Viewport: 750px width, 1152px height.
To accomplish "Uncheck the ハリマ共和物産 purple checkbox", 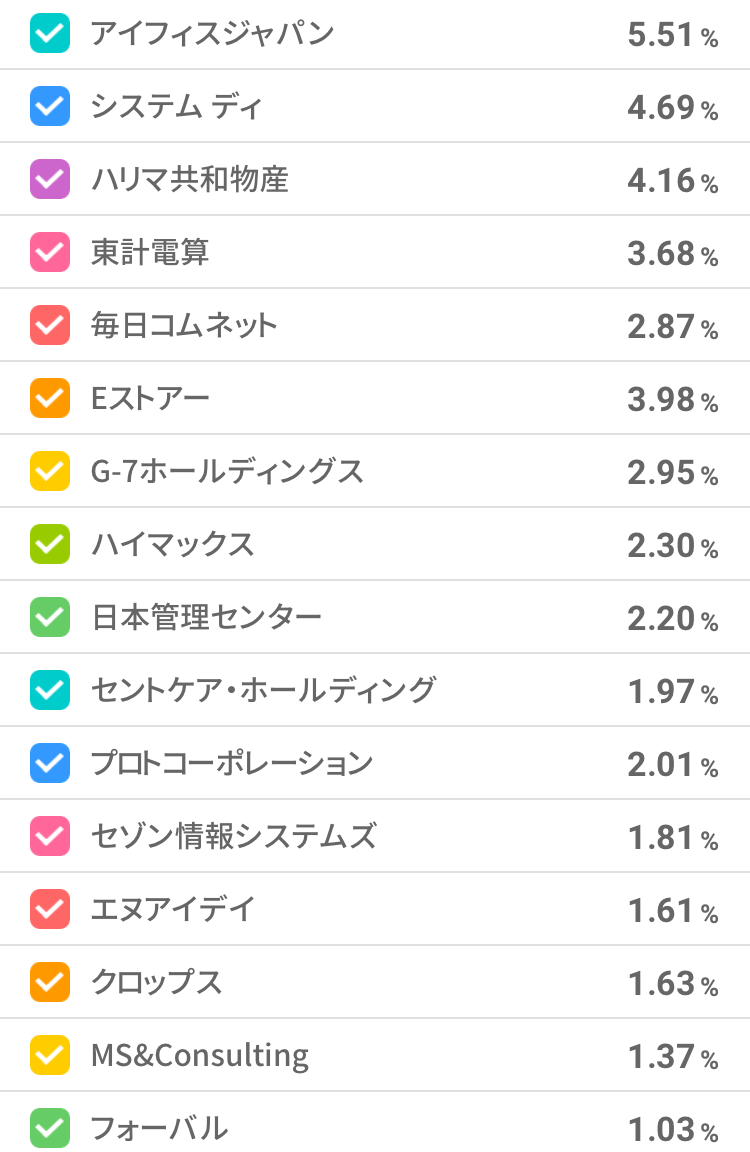I will pos(50,180).
